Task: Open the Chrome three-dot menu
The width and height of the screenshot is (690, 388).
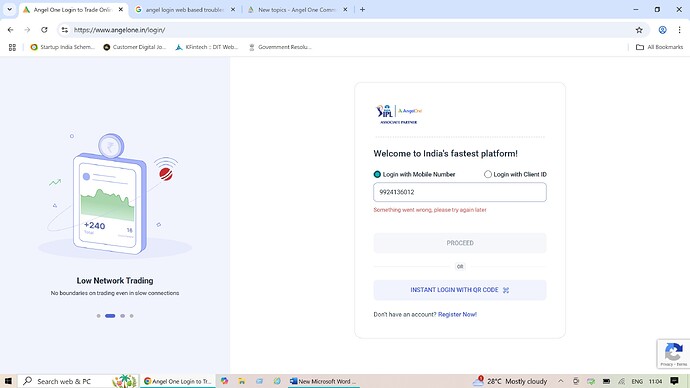Action: [x=679, y=30]
